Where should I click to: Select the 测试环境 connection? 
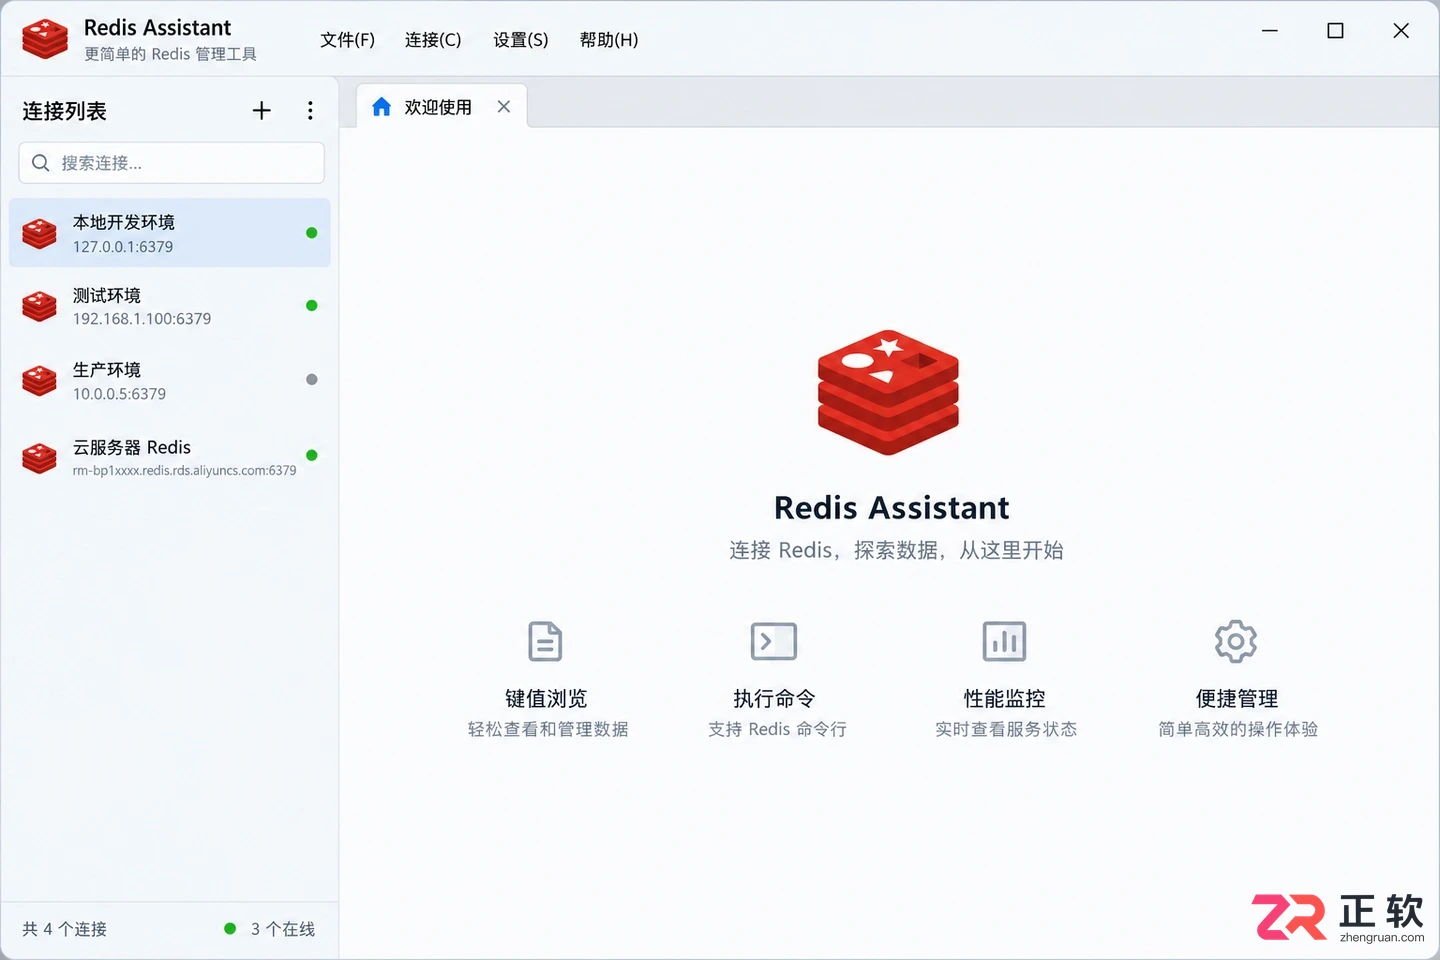(170, 306)
